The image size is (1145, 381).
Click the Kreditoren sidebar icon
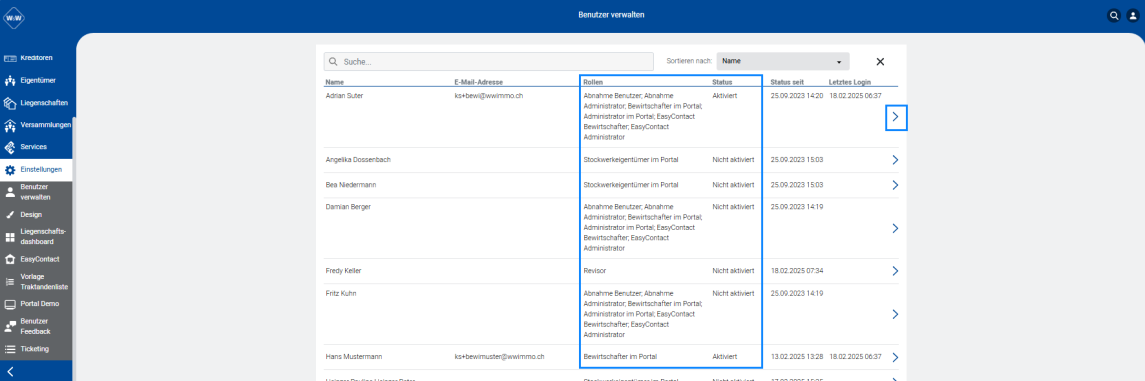tap(10, 58)
